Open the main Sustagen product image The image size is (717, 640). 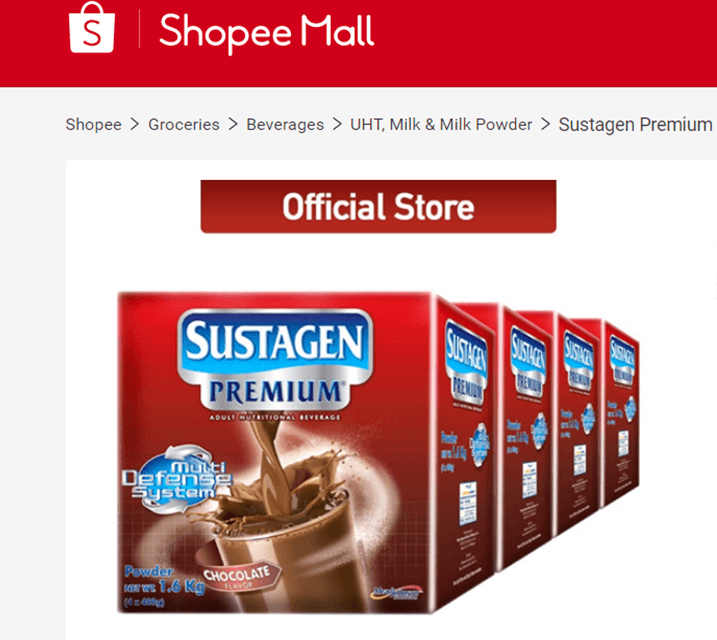click(378, 452)
